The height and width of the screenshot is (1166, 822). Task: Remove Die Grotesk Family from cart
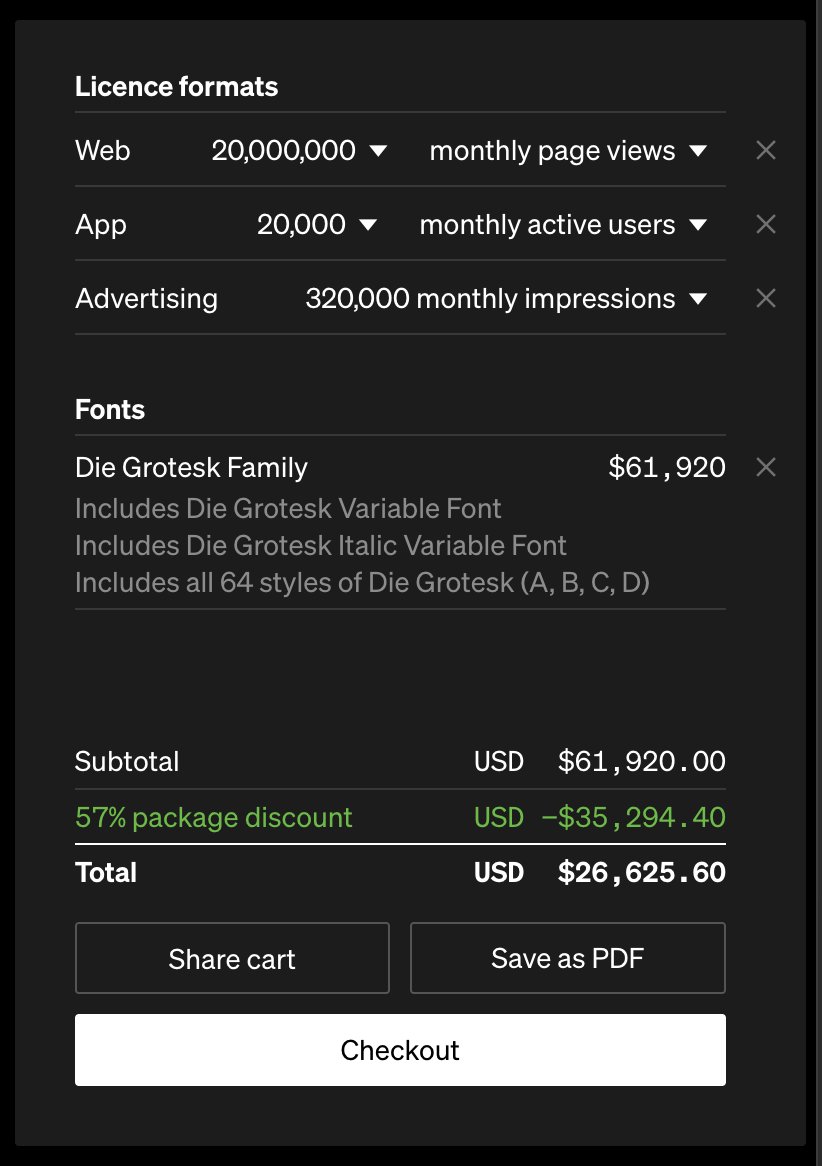[765, 467]
